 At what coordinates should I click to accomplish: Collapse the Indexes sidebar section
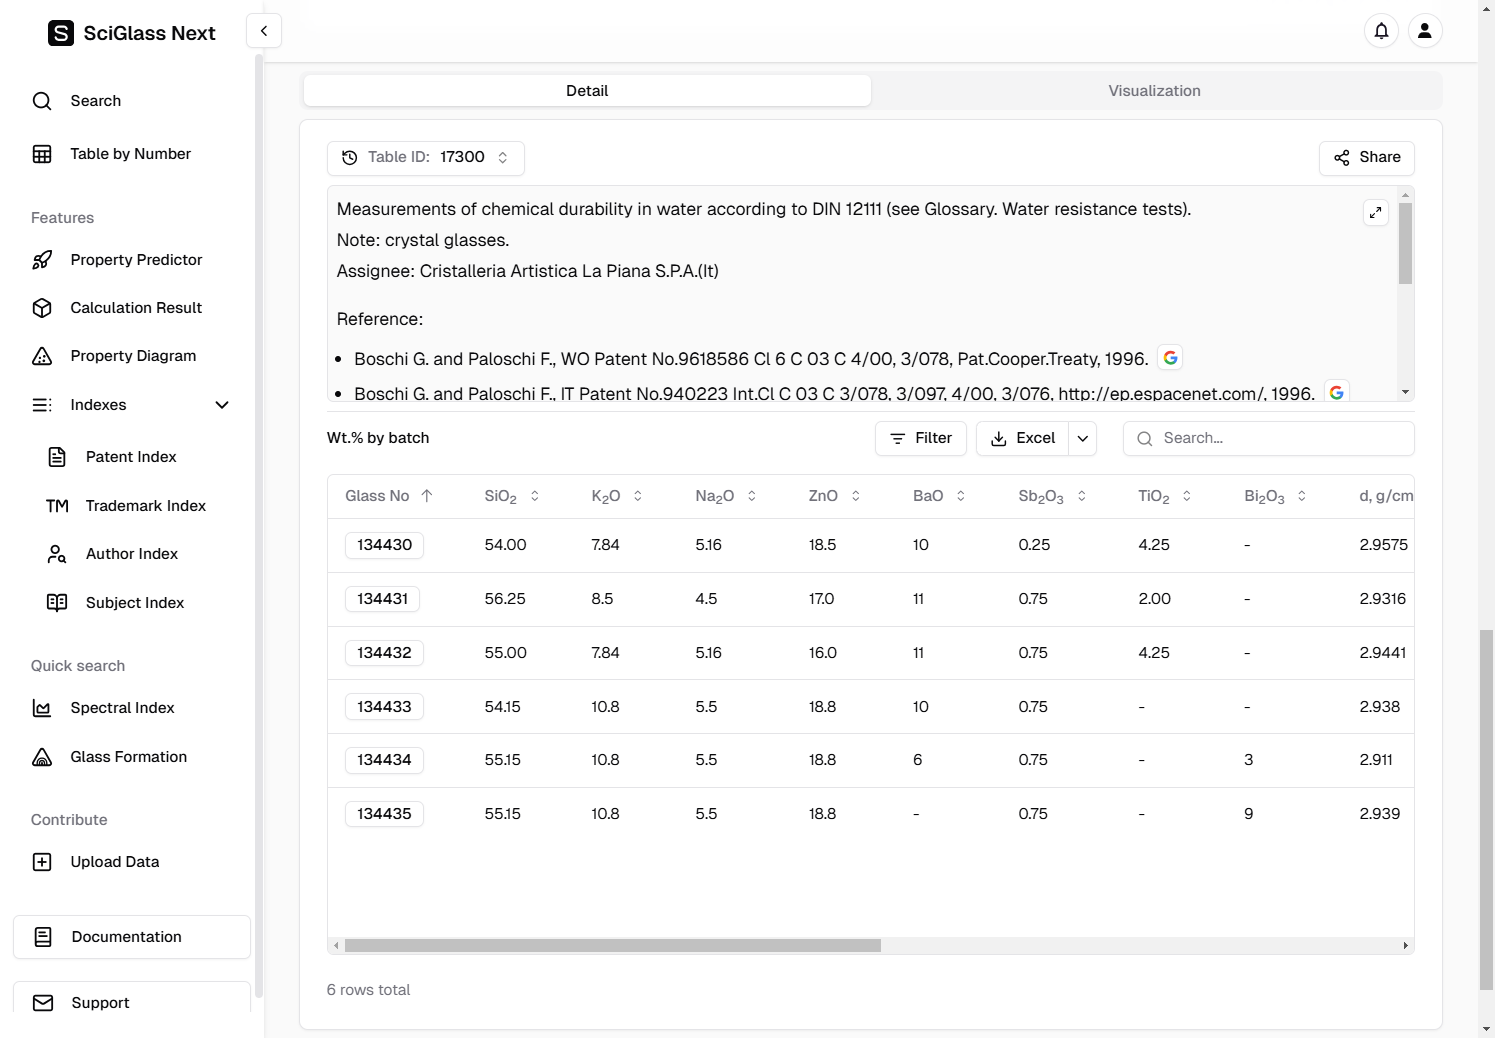222,405
